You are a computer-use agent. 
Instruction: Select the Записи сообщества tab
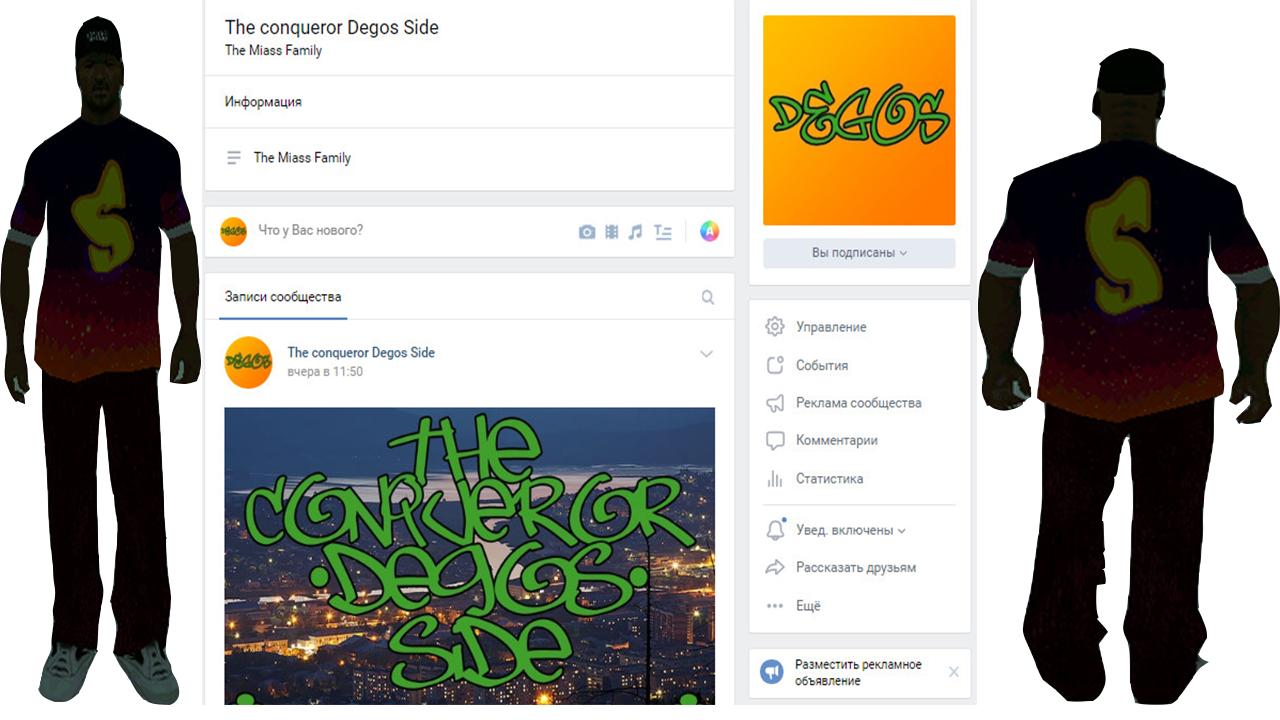coord(283,297)
